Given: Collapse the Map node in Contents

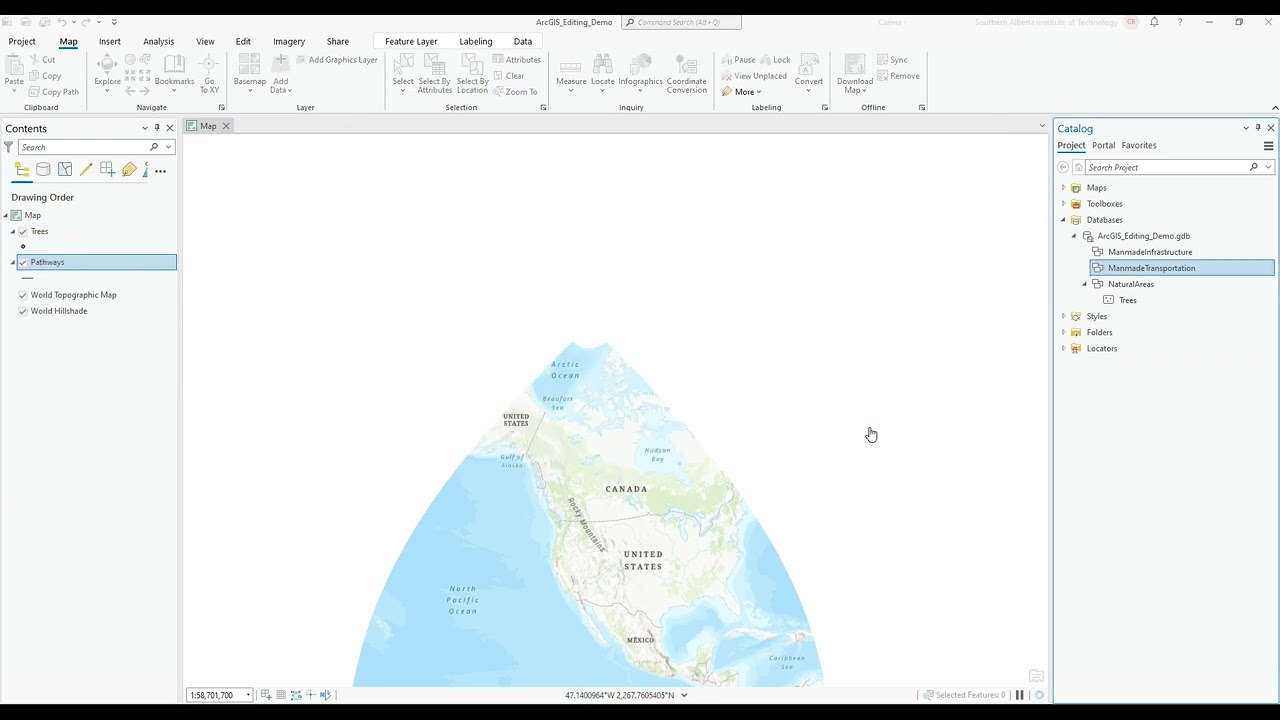Looking at the screenshot, I should tap(6, 215).
